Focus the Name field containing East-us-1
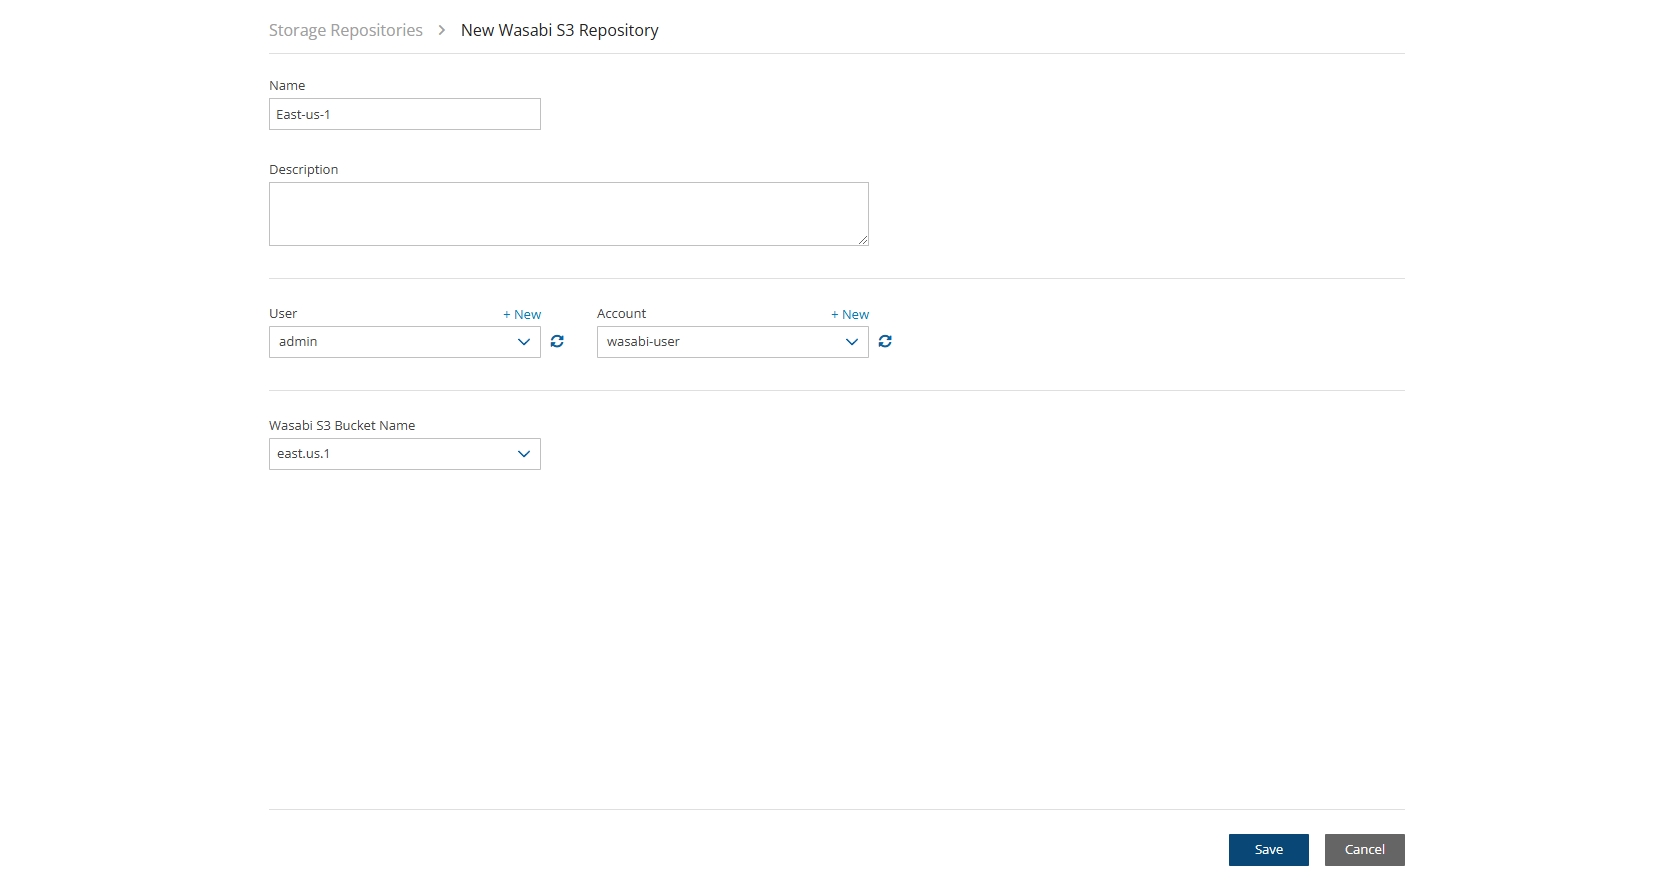Viewport: 1674px width, 888px height. [404, 114]
